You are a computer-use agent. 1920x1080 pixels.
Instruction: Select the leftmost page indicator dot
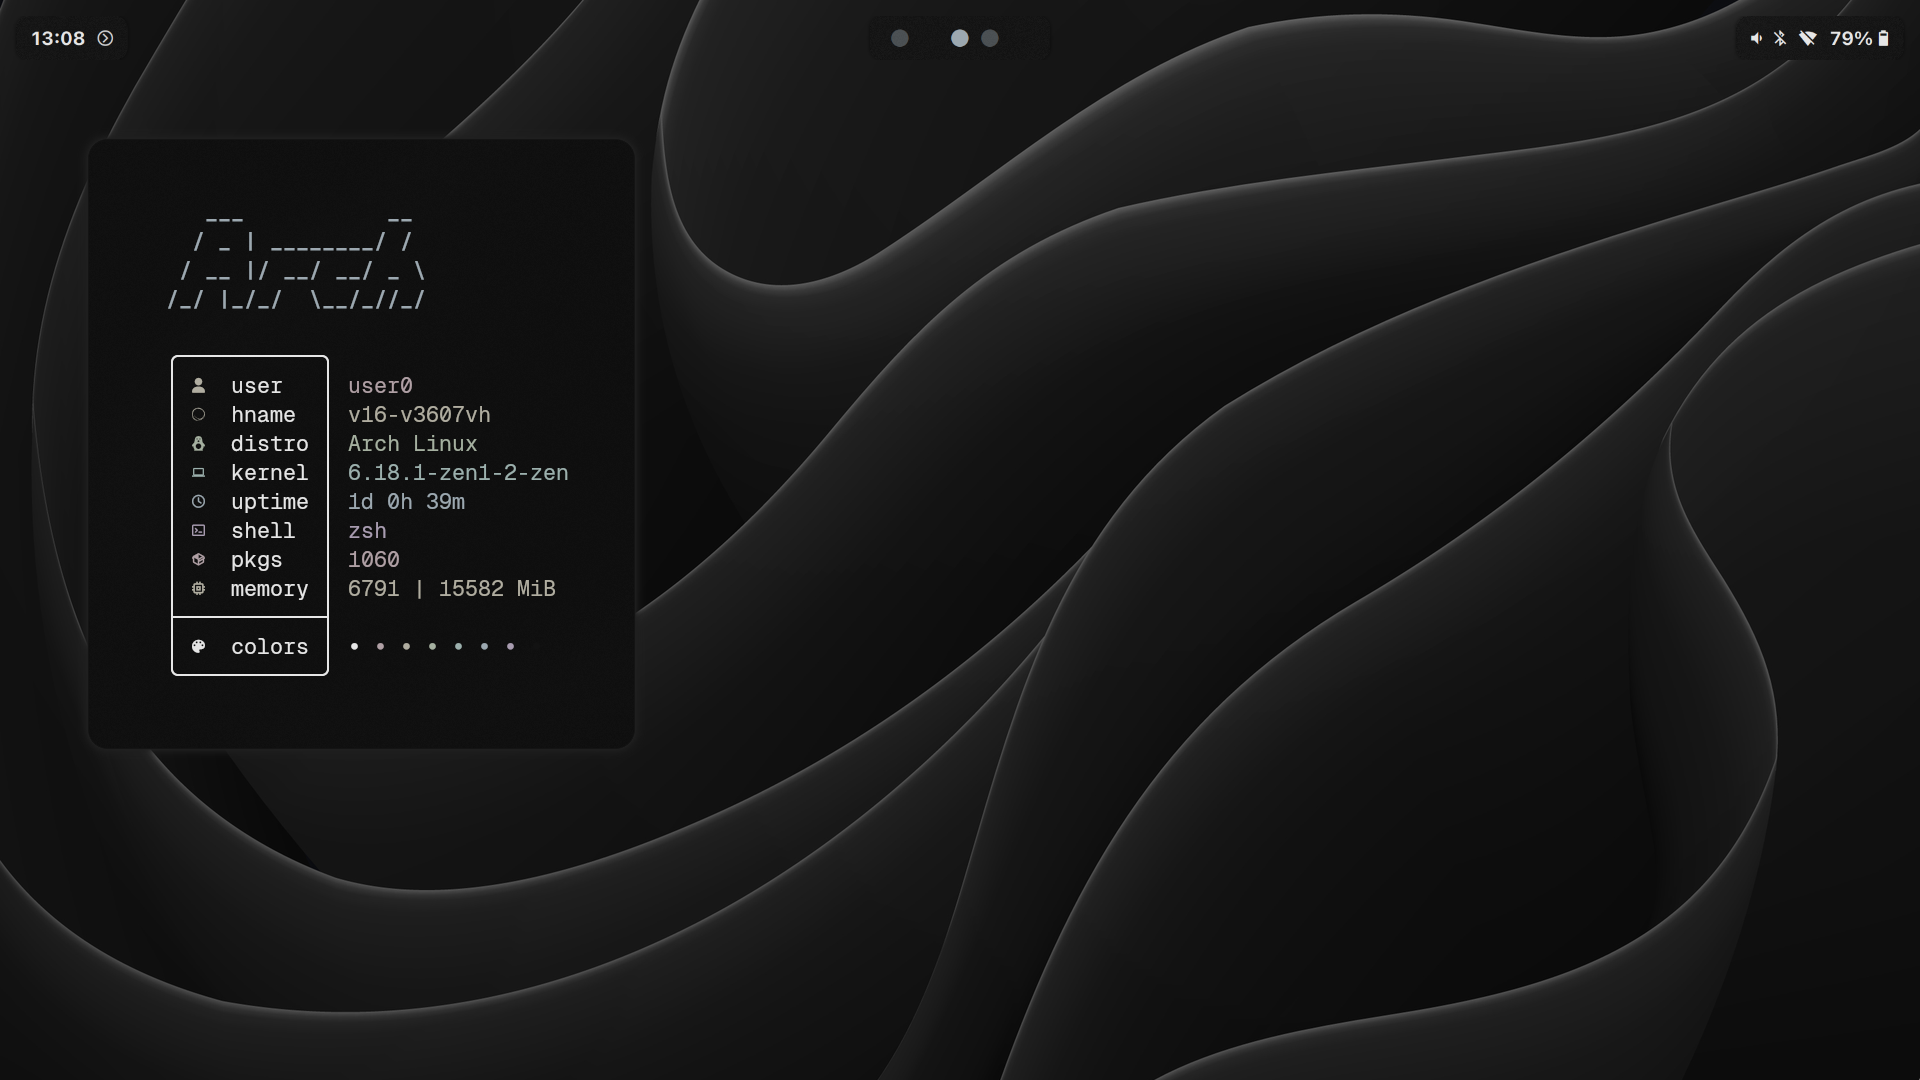(x=901, y=38)
